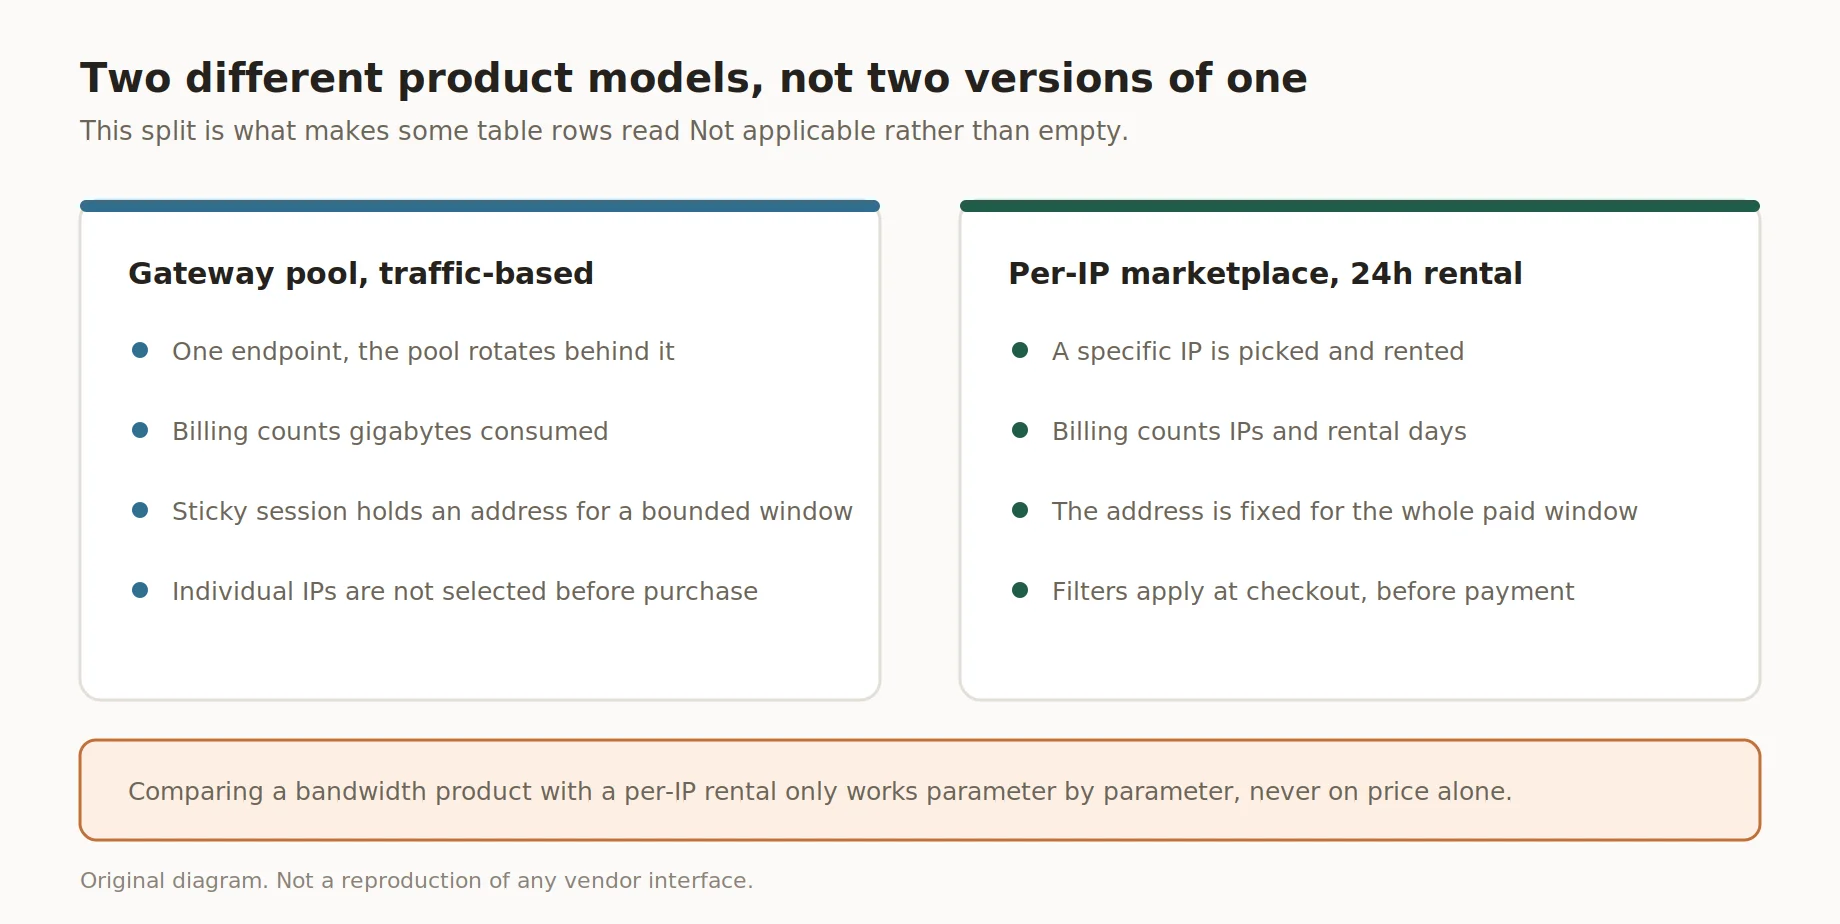Click the main title 'Two different product models'
The image size is (1840, 924).
pyautogui.click(x=693, y=78)
